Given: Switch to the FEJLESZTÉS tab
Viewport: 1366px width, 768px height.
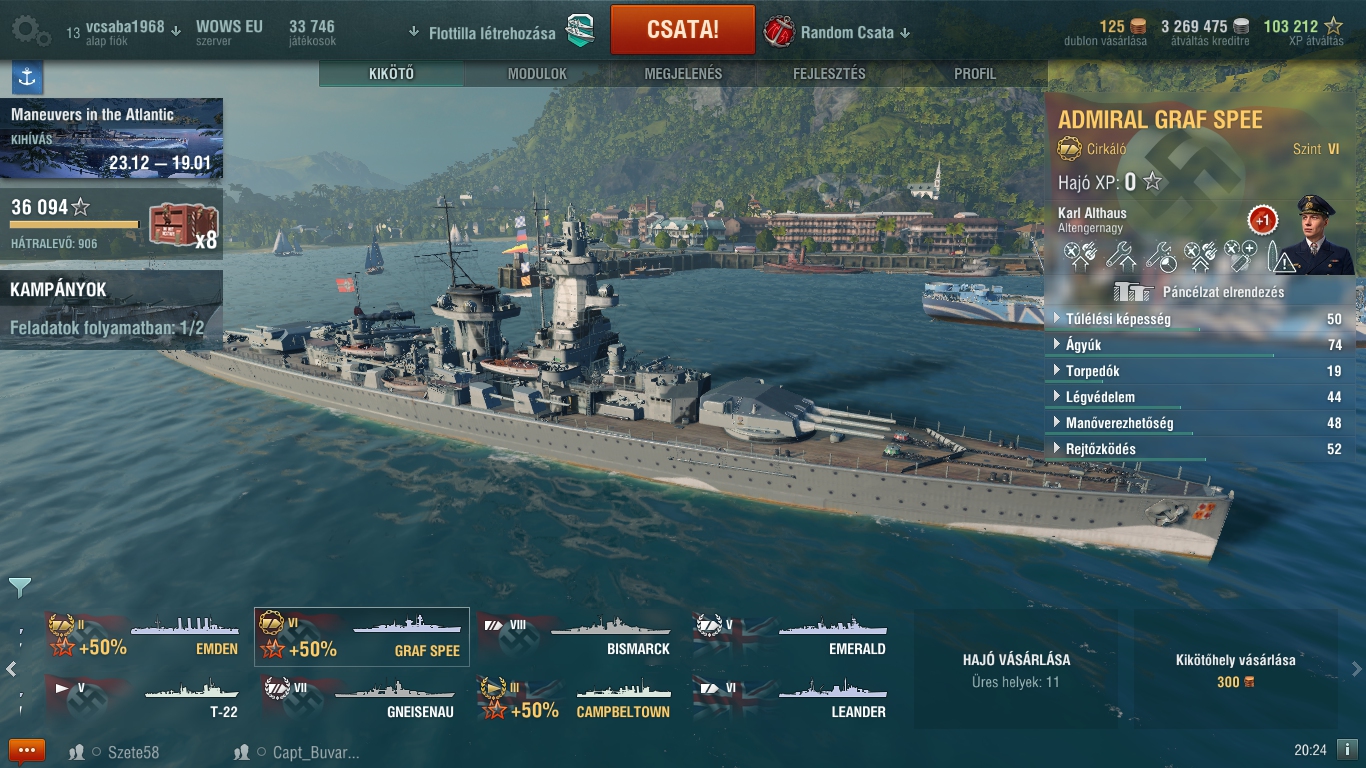Looking at the screenshot, I should click(829, 74).
